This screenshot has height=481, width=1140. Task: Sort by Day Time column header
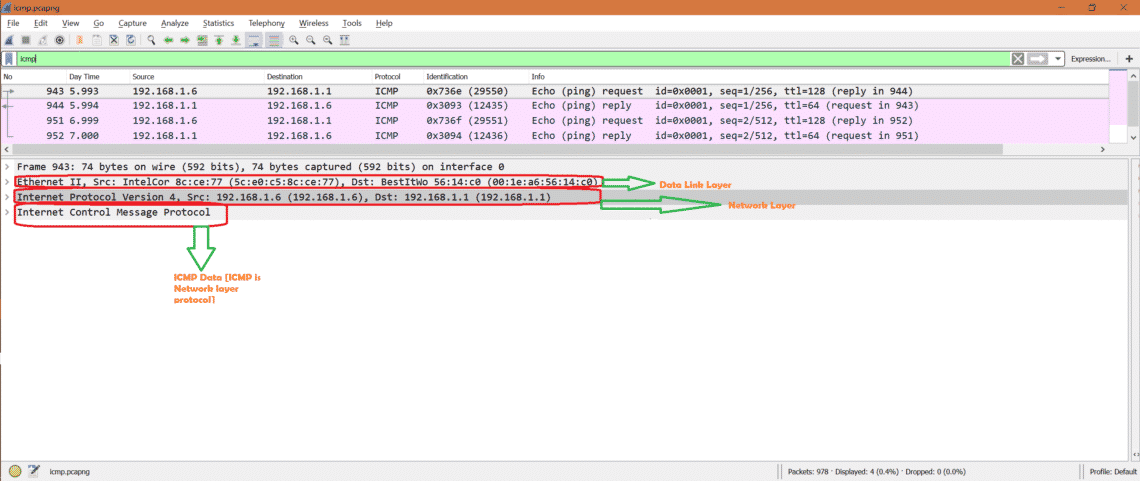pyautogui.click(x=97, y=76)
